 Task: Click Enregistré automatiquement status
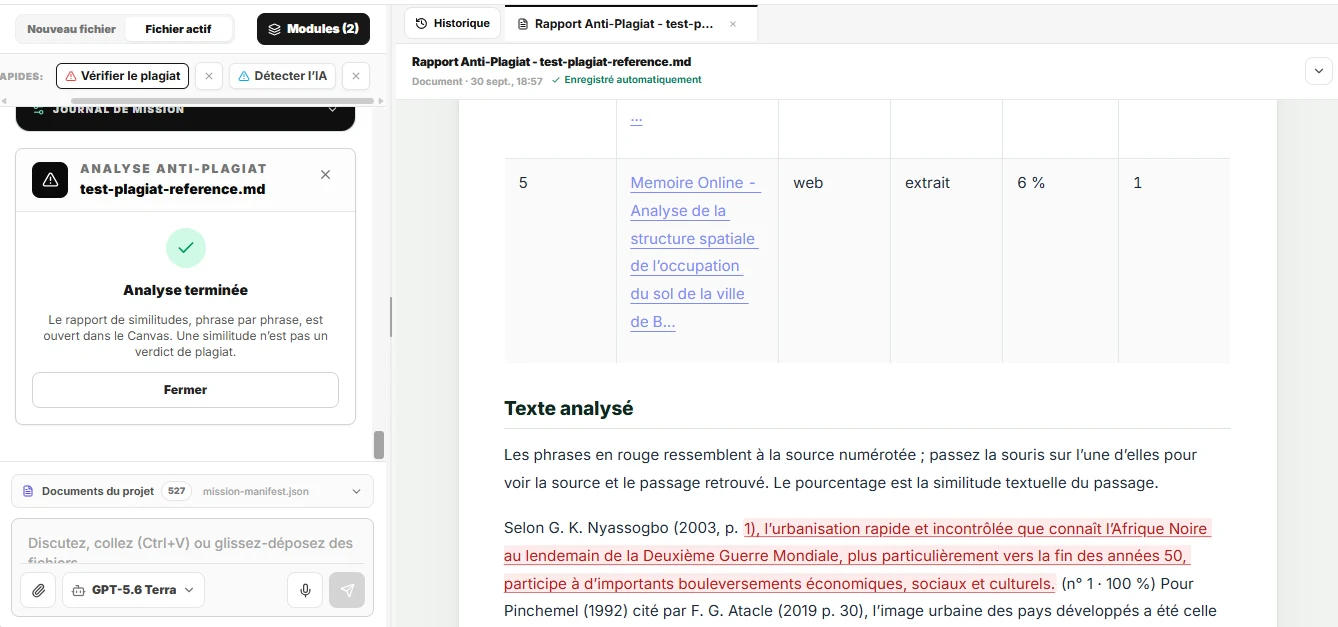coord(627,80)
